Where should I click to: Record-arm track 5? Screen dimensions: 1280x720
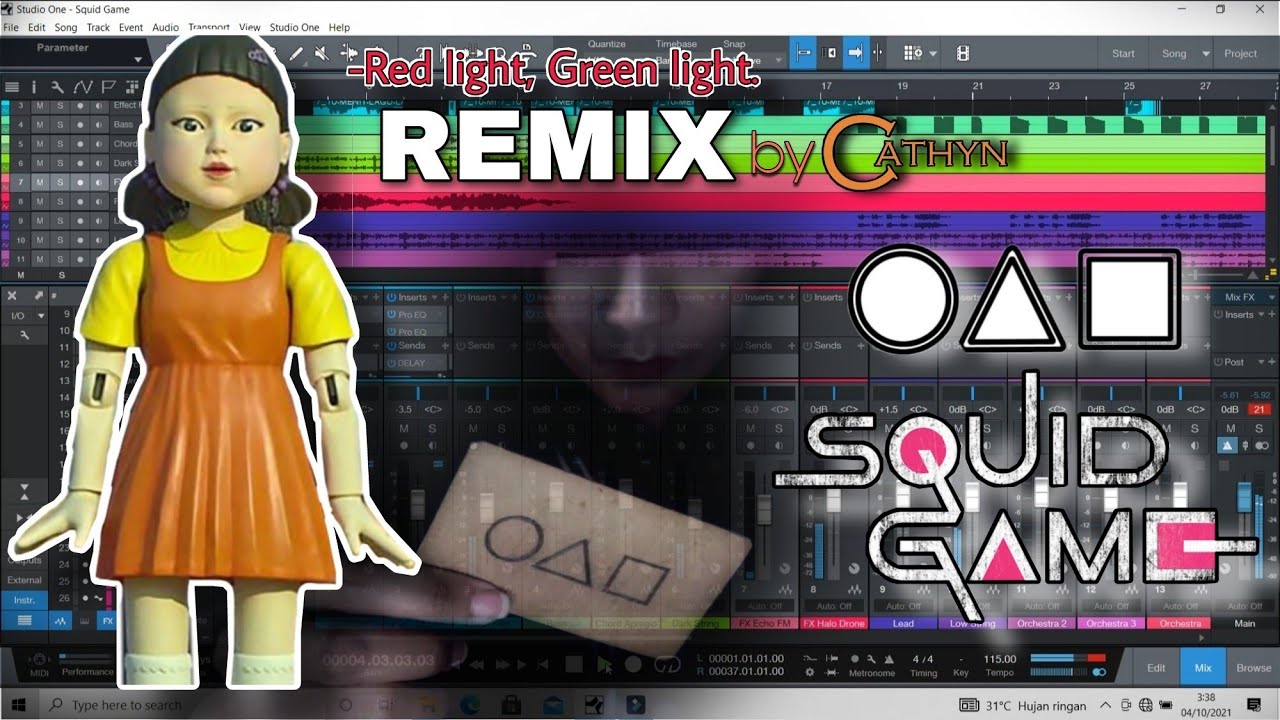(x=80, y=143)
